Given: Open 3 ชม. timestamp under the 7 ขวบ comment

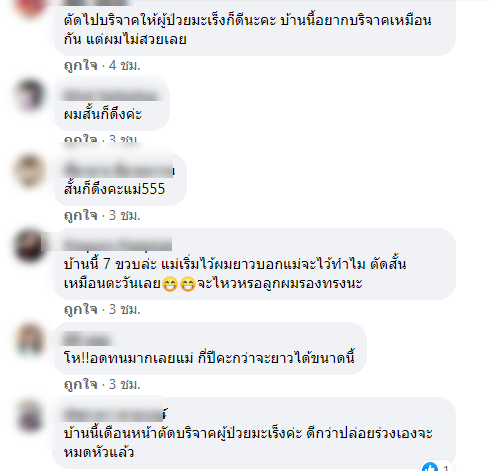Looking at the screenshot, I should [124, 309].
